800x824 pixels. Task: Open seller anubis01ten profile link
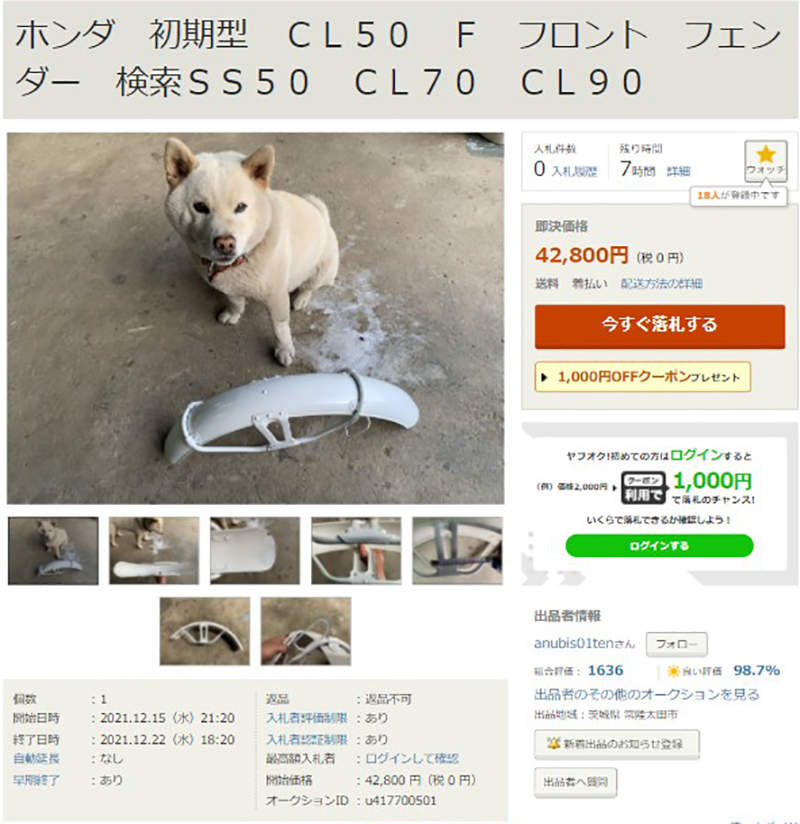584,643
